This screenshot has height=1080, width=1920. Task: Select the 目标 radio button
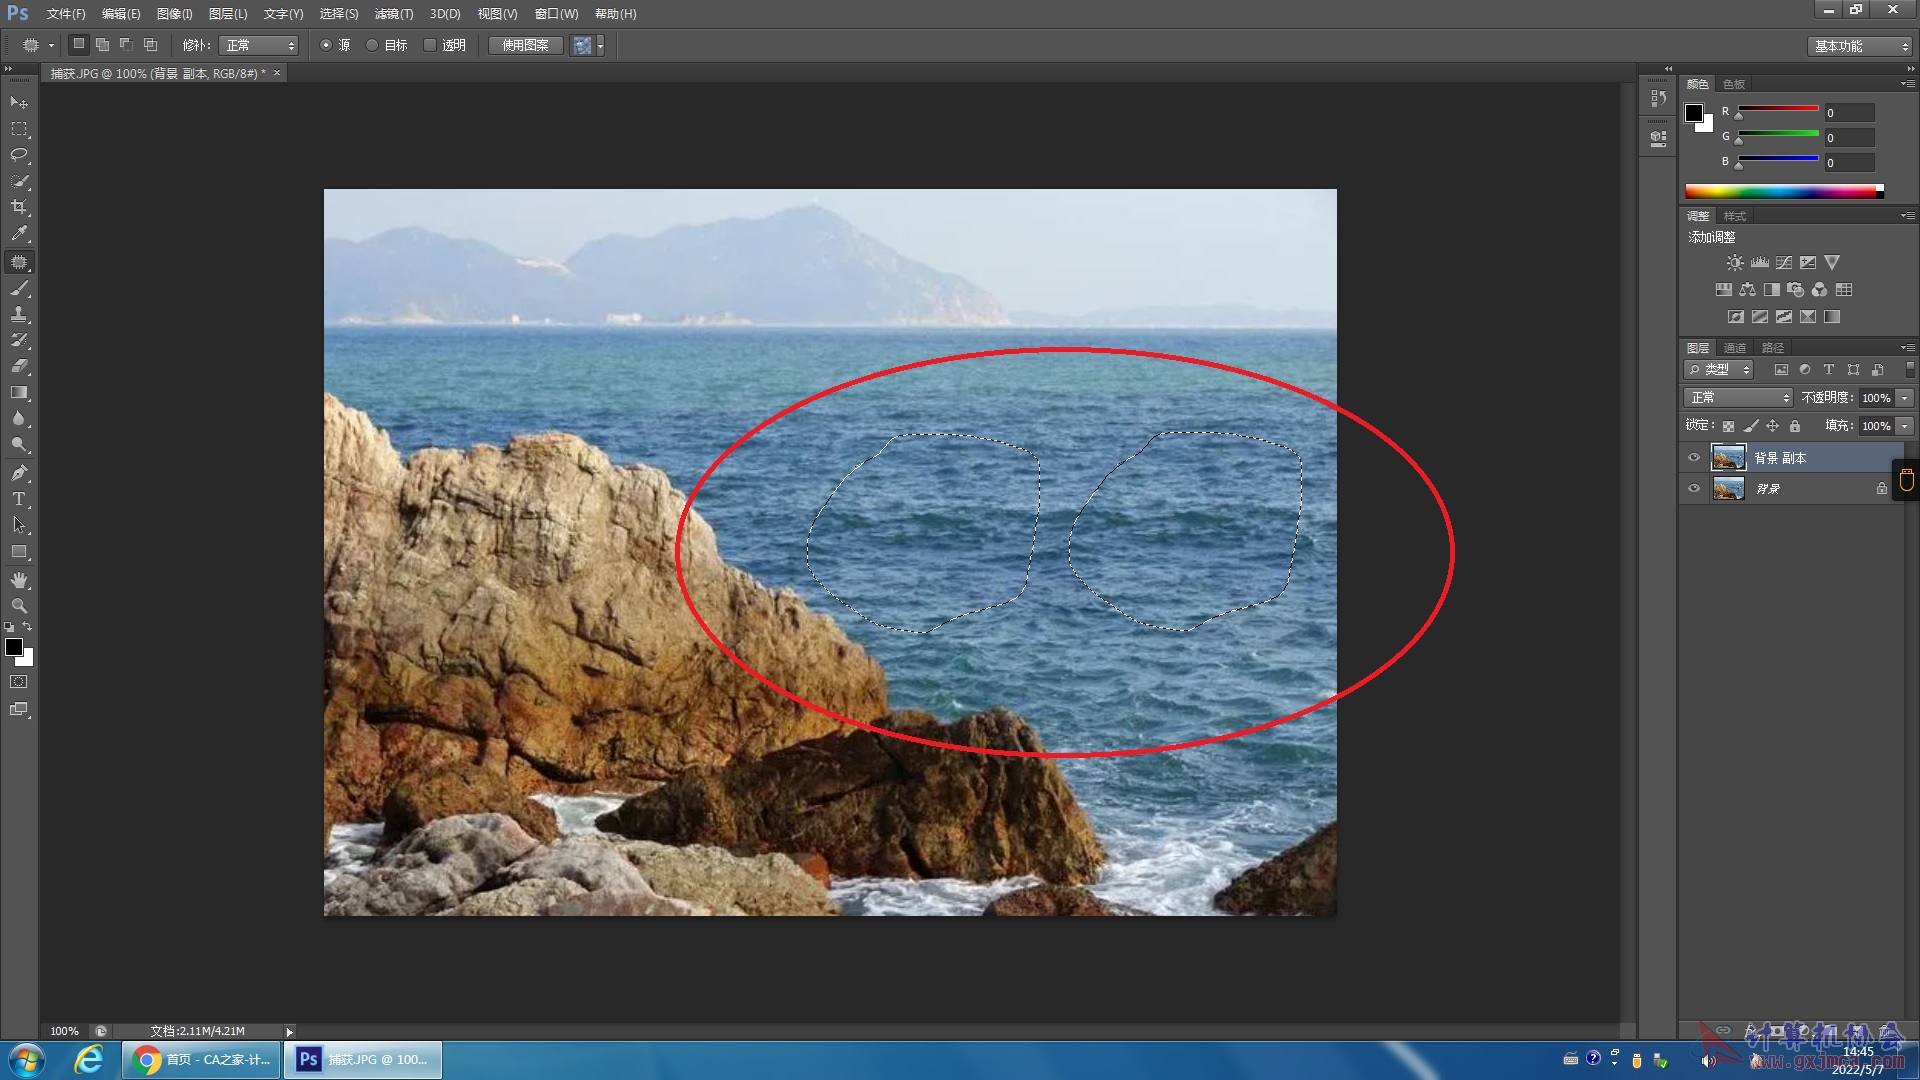pos(372,45)
